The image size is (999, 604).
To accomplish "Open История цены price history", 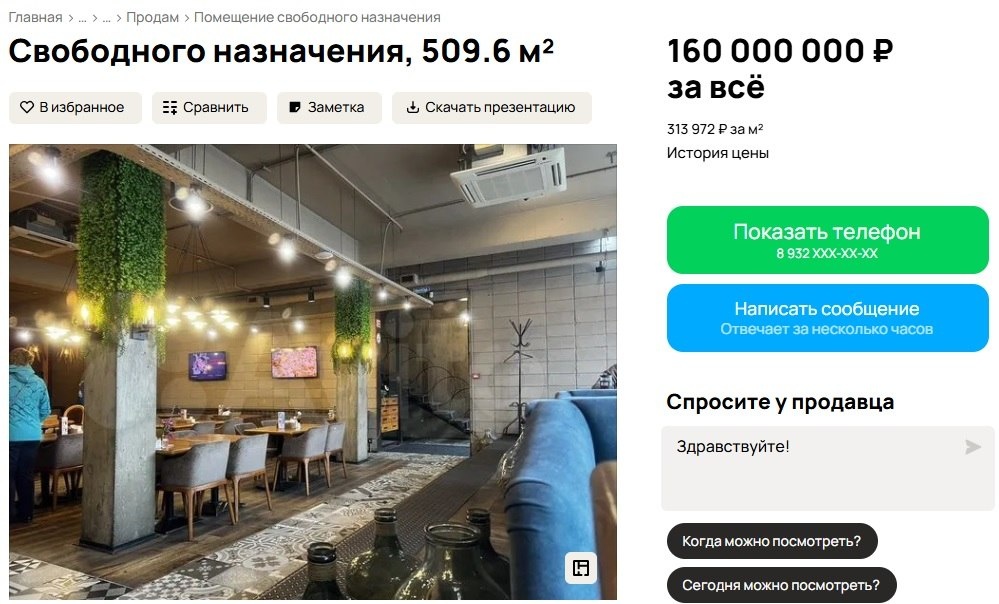I will coord(717,153).
